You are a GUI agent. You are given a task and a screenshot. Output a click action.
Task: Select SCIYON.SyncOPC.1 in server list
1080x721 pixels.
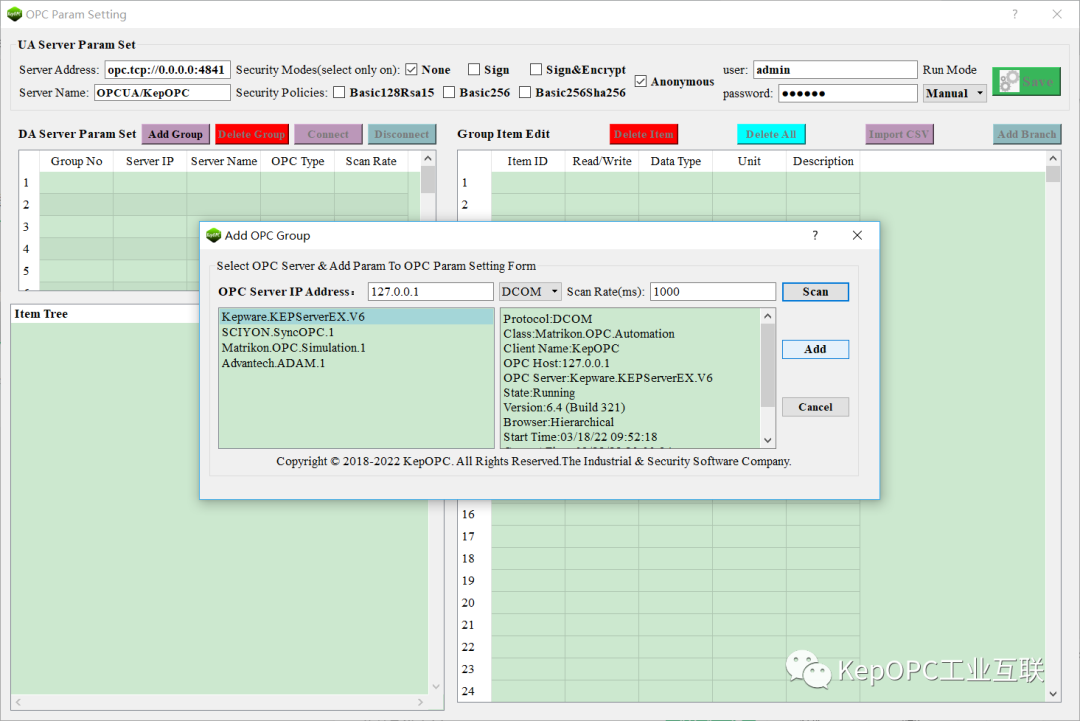(x=356, y=332)
